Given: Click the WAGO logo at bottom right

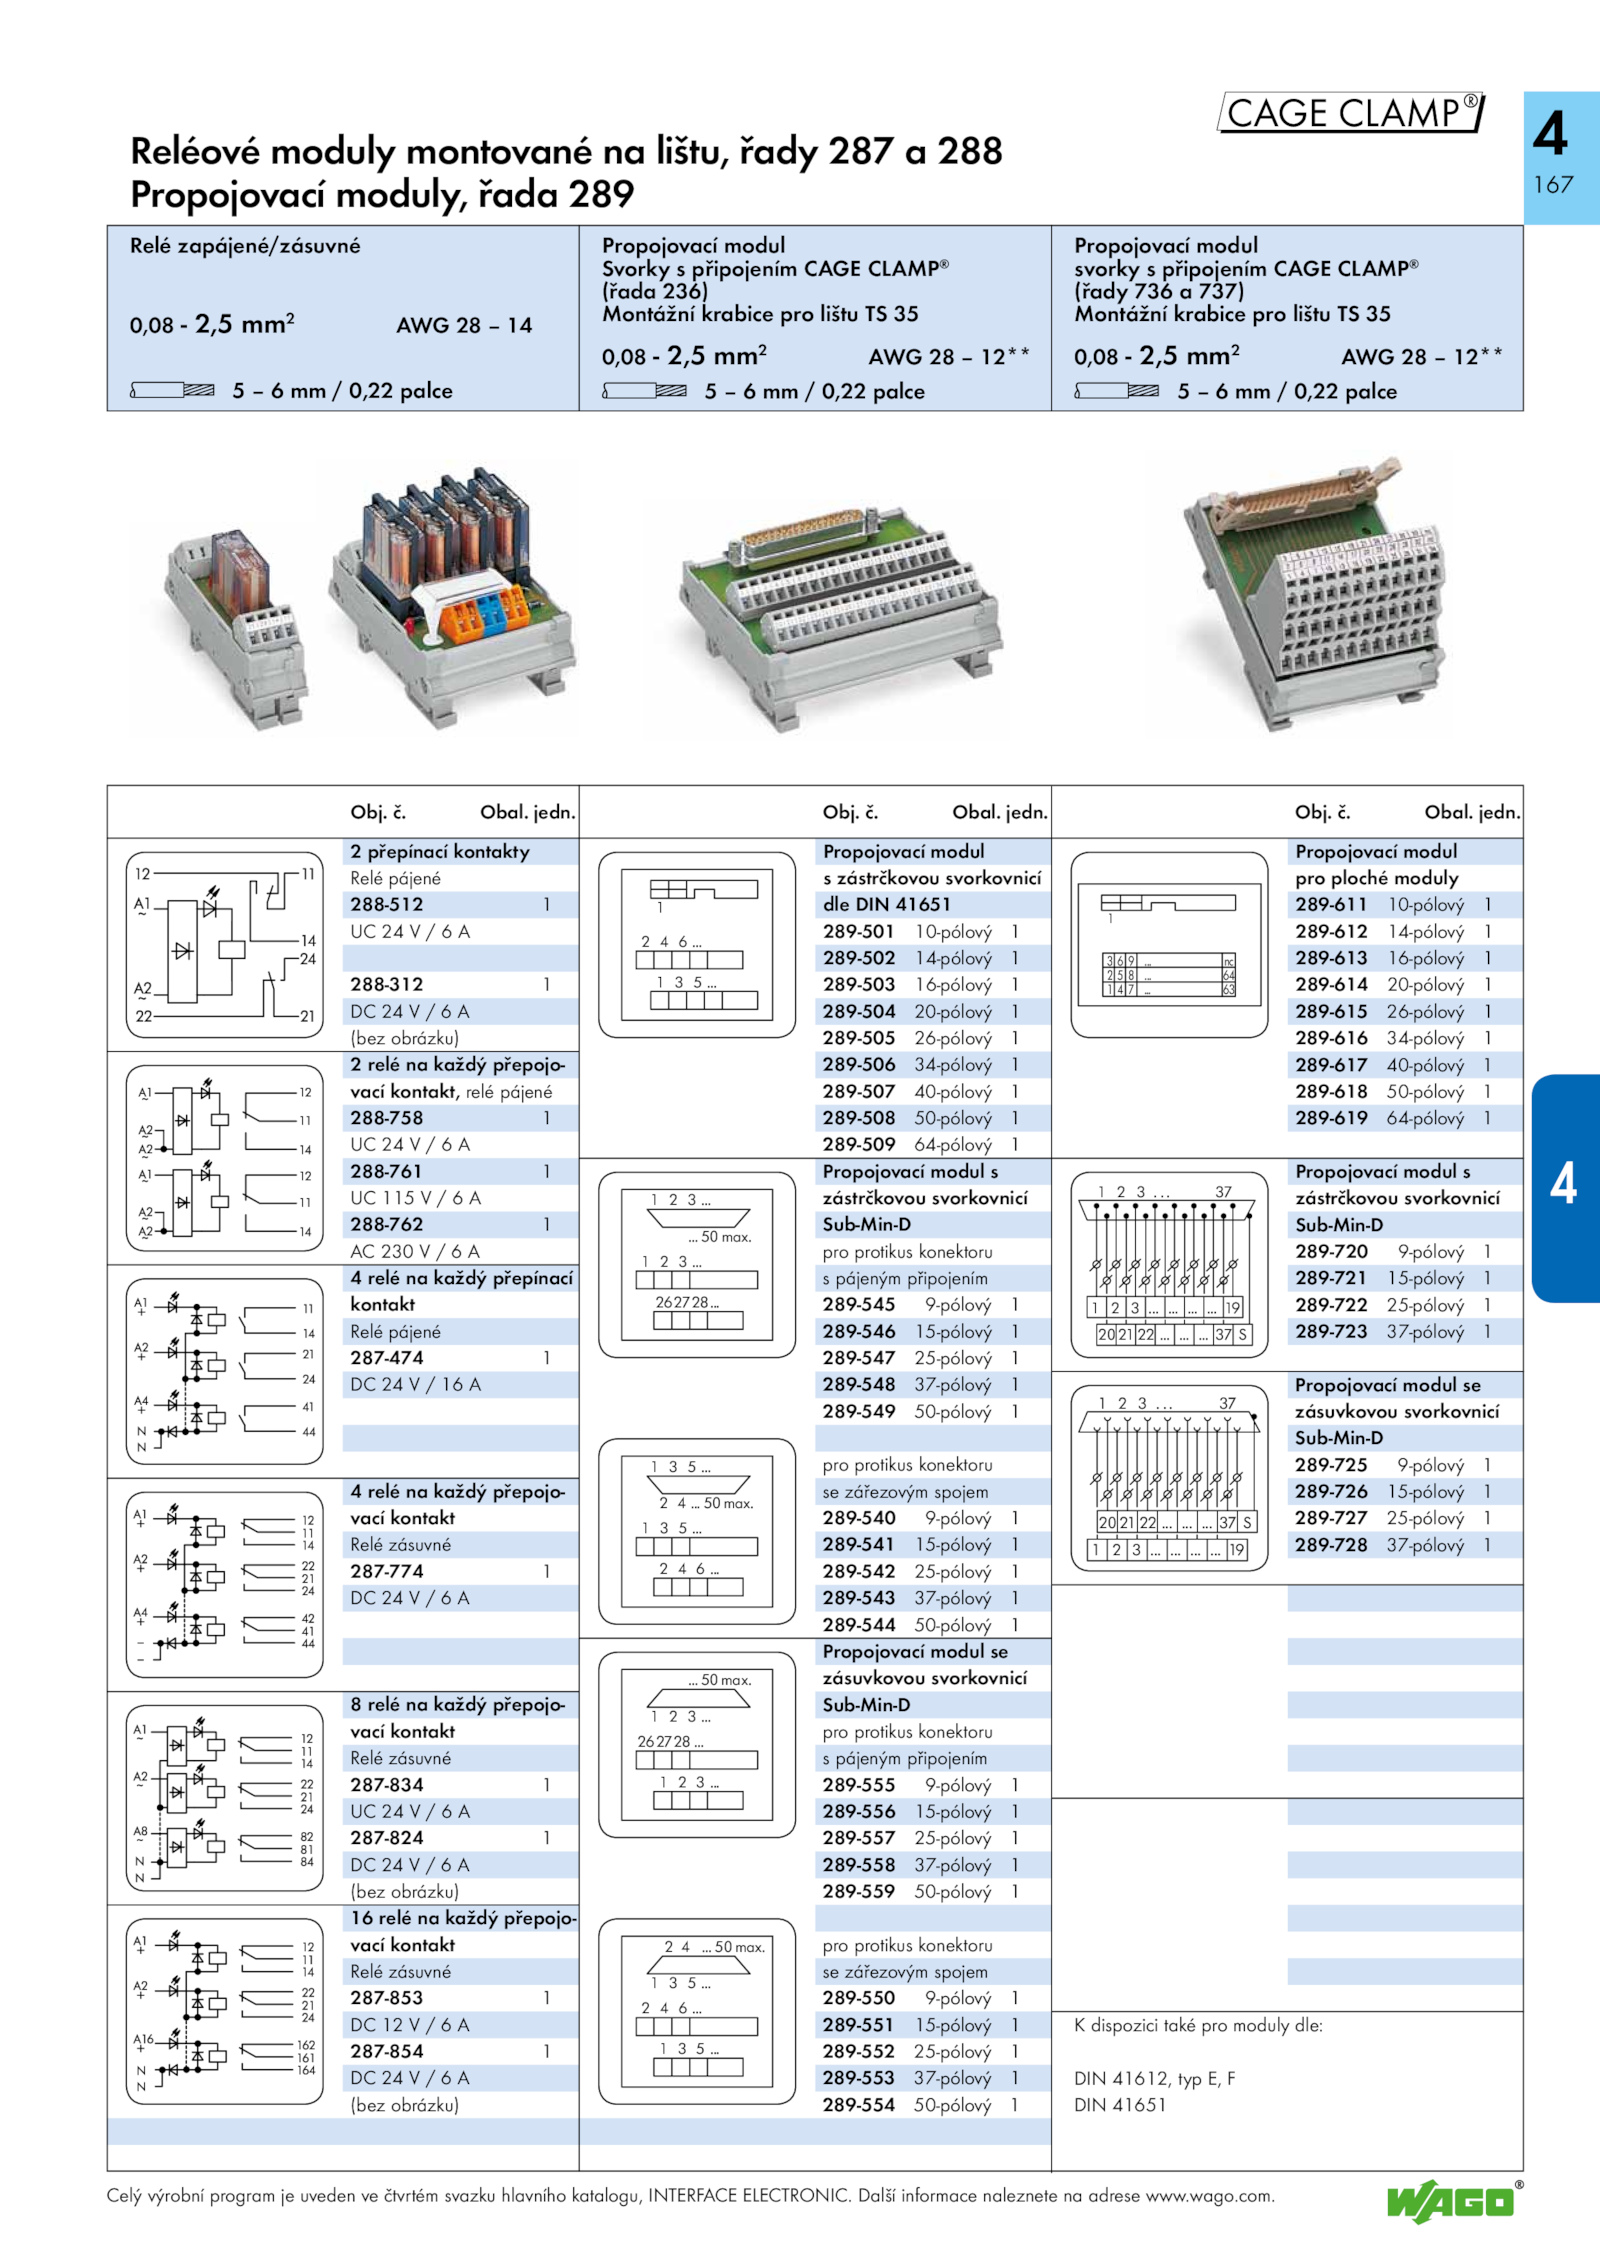Looking at the screenshot, I should 1454,2202.
